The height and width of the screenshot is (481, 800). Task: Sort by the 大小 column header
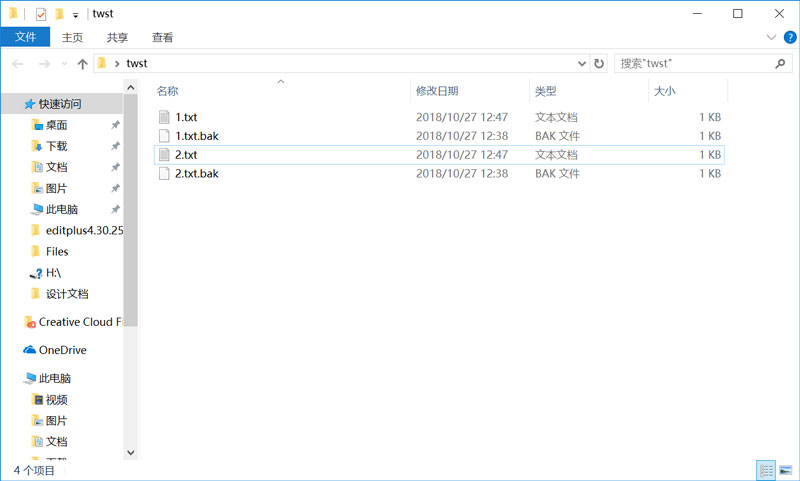(x=664, y=91)
